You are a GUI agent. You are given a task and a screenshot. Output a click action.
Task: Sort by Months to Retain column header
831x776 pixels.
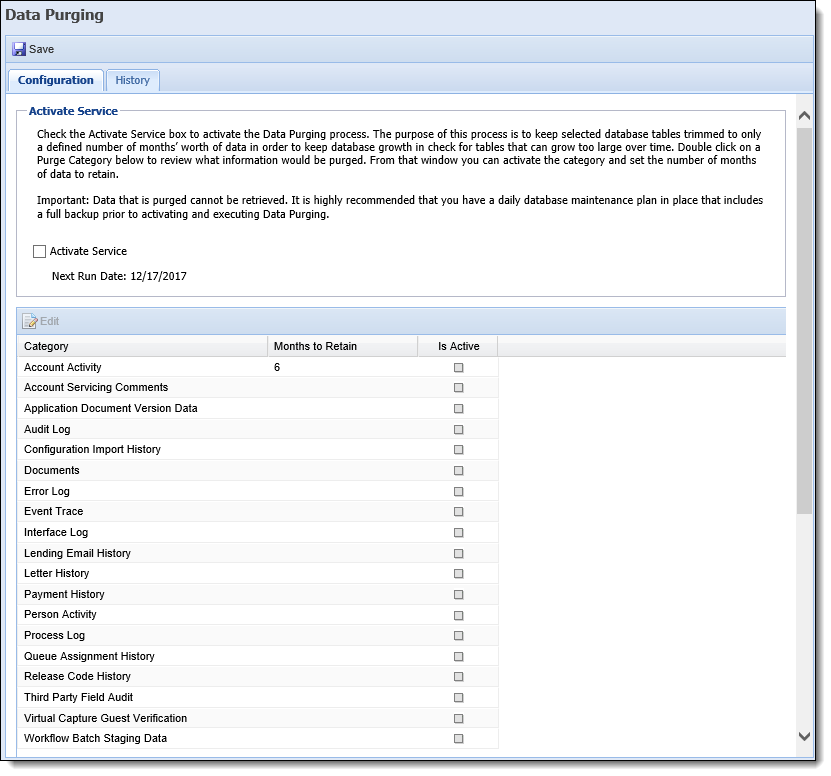click(x=343, y=346)
